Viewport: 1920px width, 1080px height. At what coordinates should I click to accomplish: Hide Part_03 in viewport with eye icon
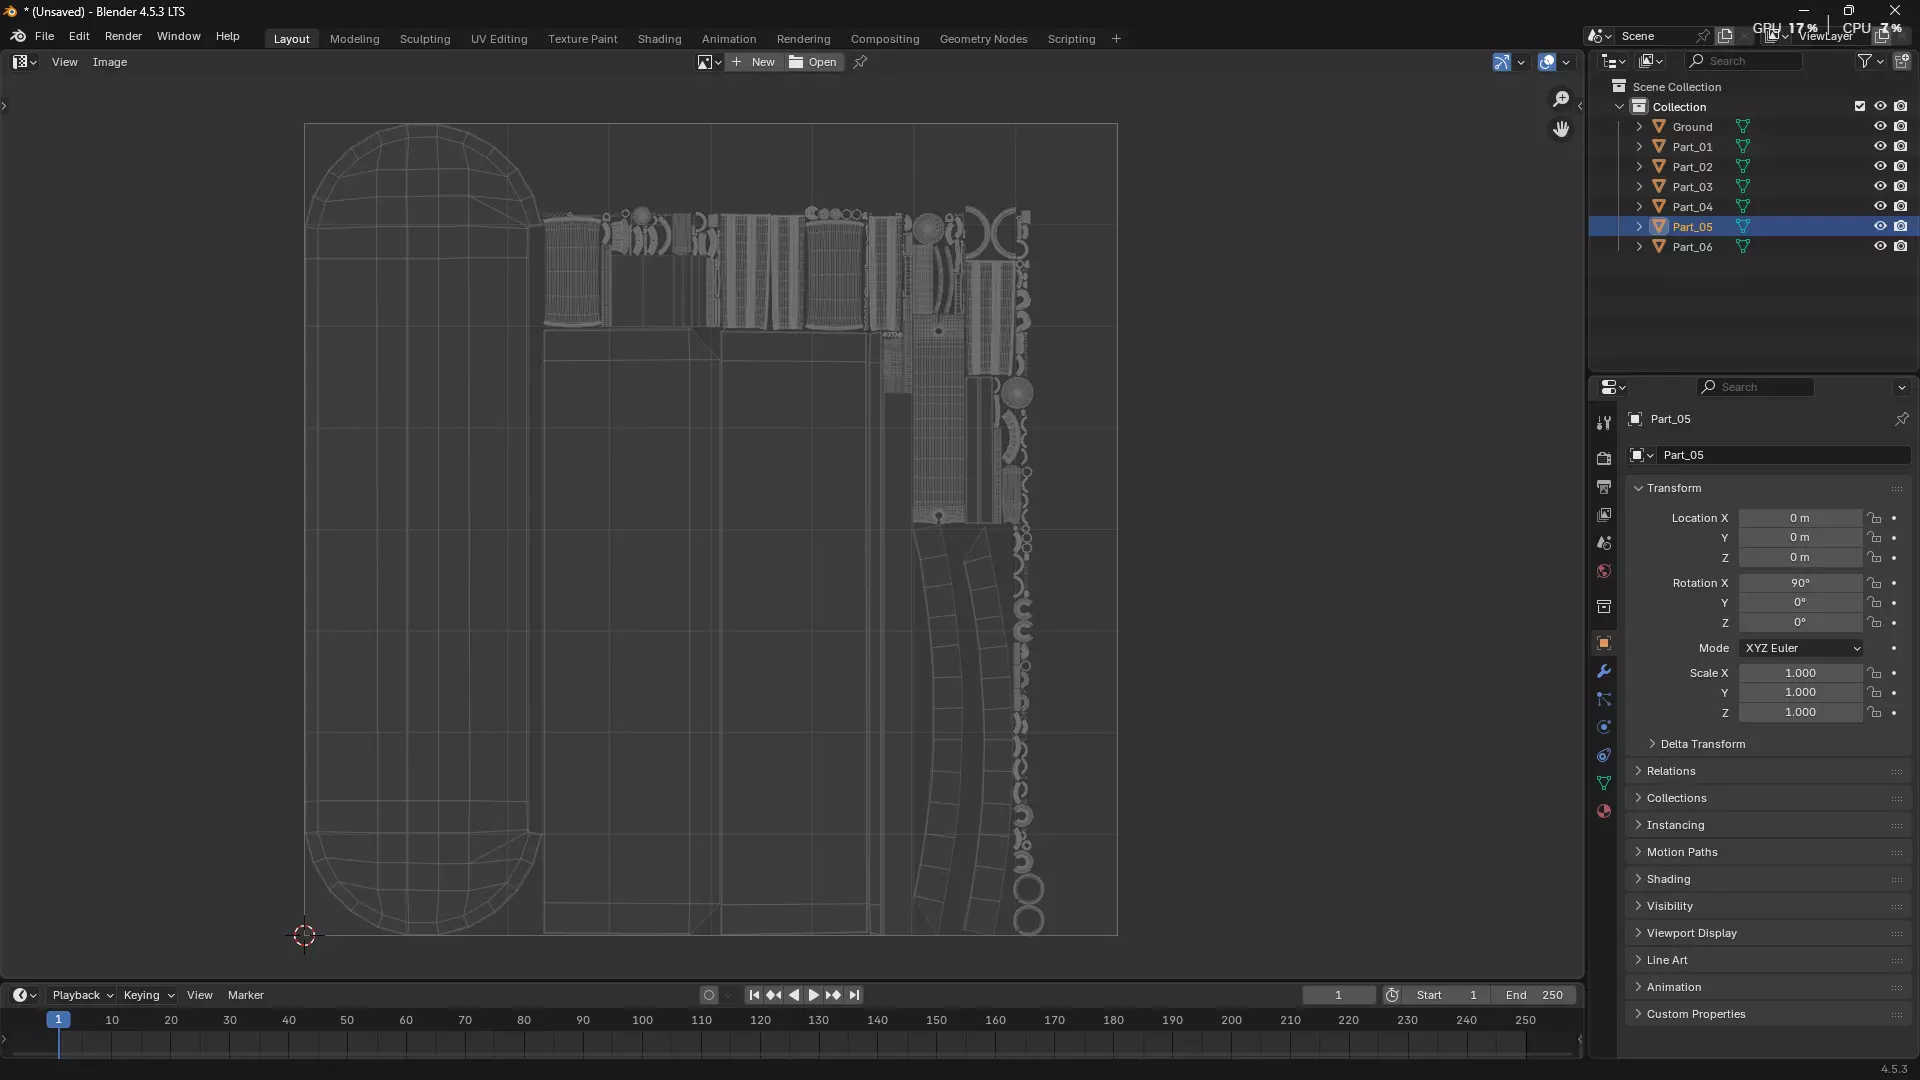[1880, 187]
